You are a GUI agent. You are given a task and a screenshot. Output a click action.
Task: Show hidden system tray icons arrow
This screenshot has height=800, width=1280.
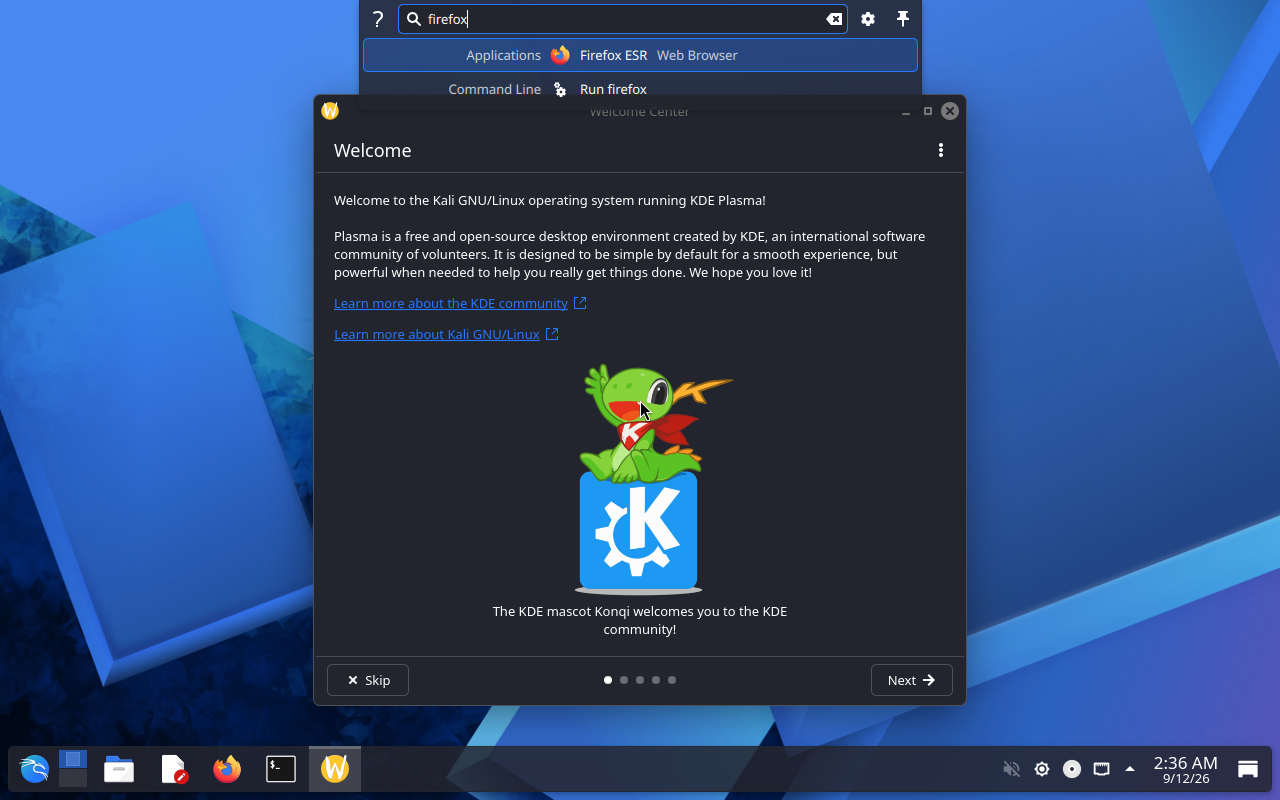[x=1130, y=769]
